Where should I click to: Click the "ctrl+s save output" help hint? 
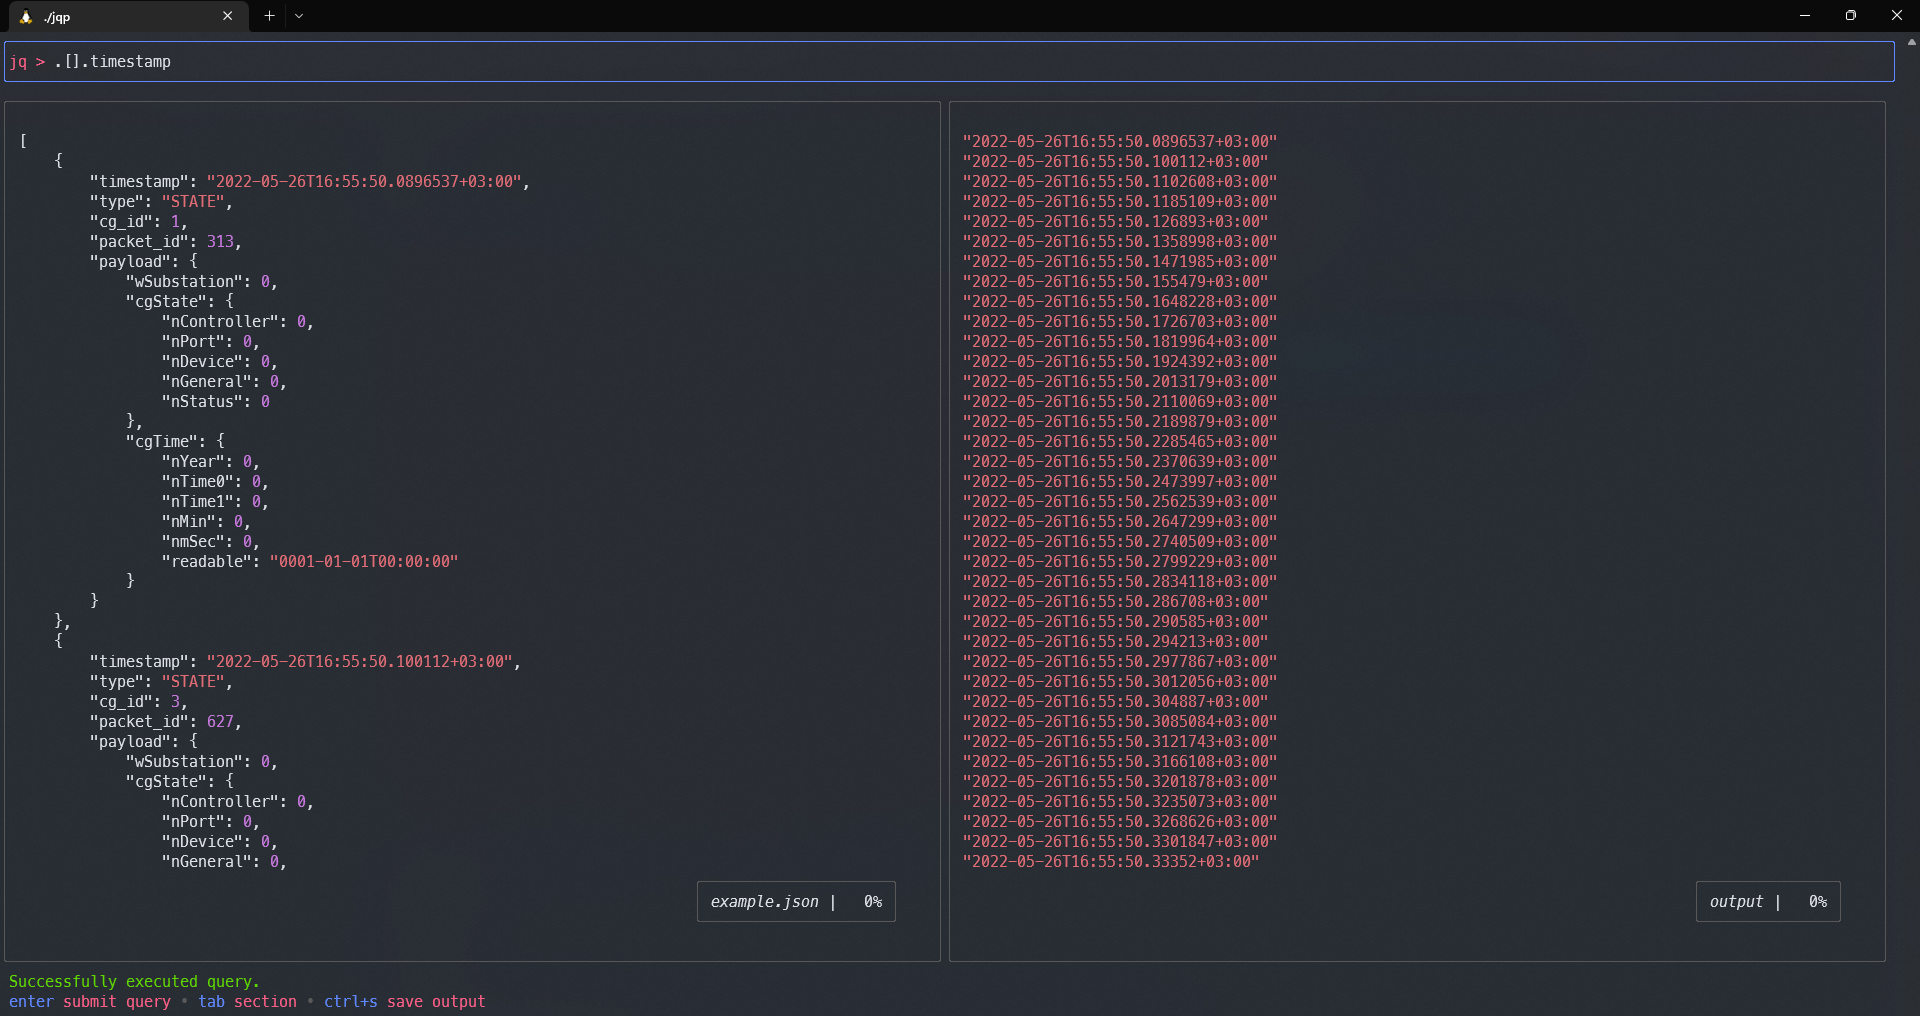click(x=404, y=1001)
